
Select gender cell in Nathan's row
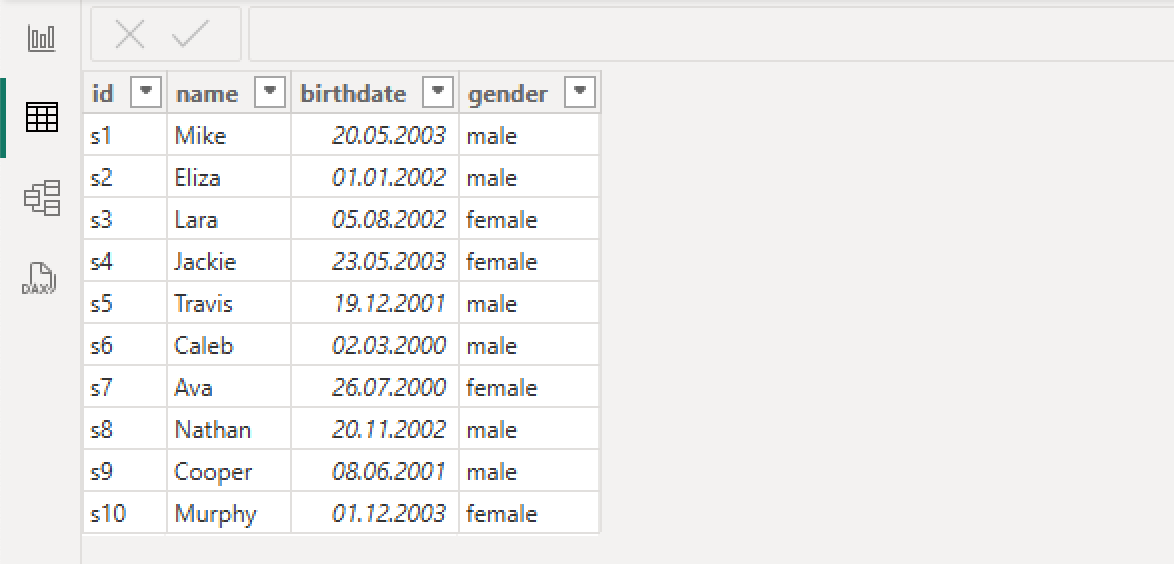[529, 429]
